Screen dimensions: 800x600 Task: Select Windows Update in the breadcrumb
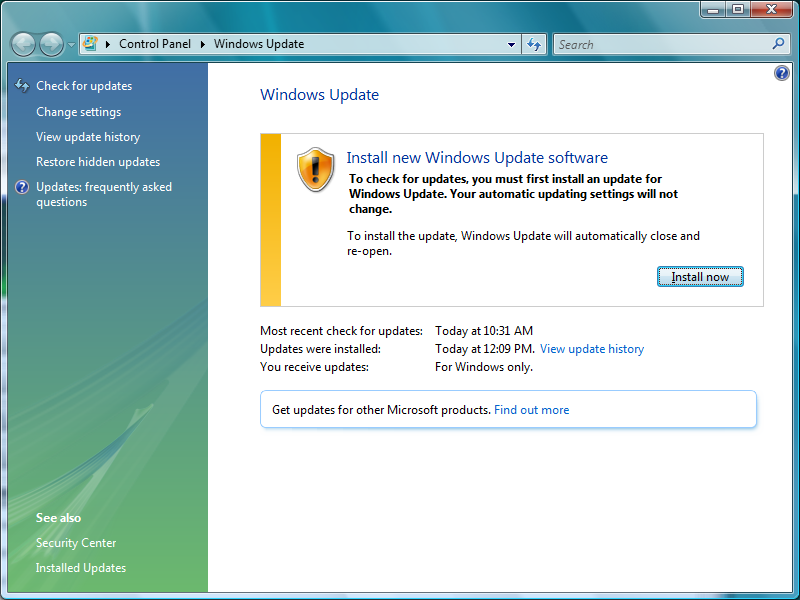(259, 44)
